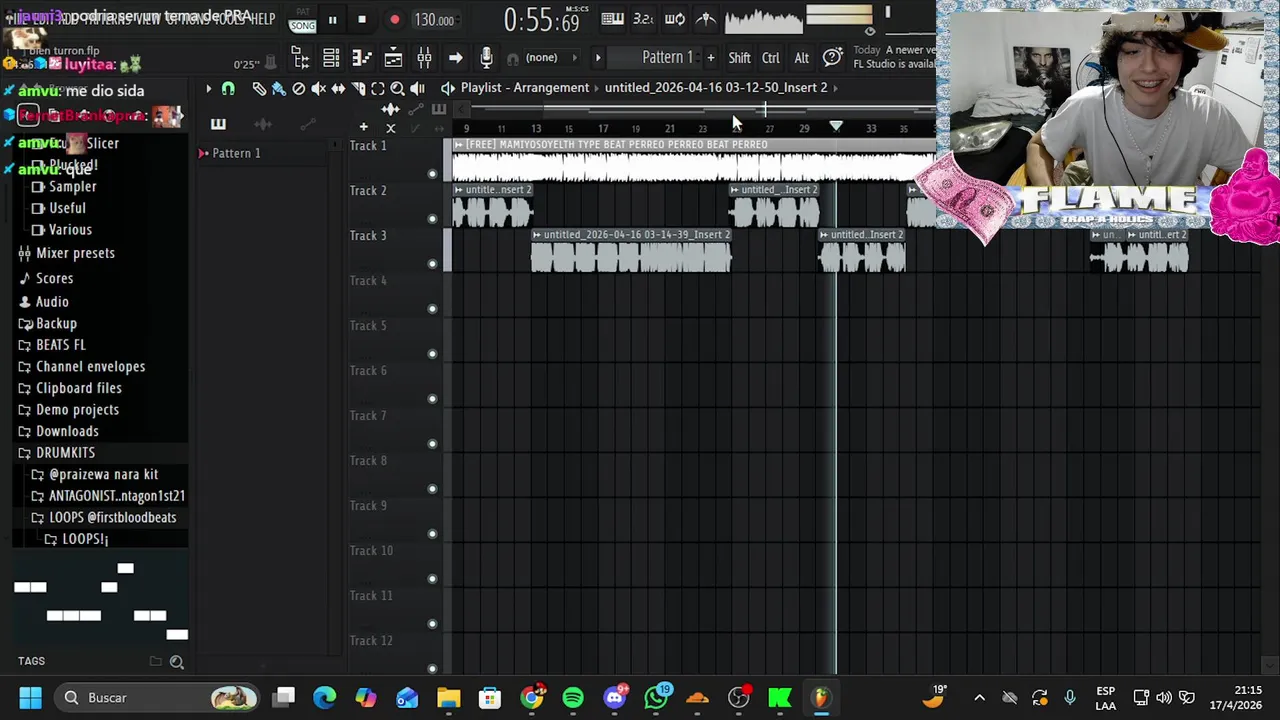Open untitled_2026-04-16 03-12-50_Insert 2 breadcrumb

pyautogui.click(x=716, y=88)
